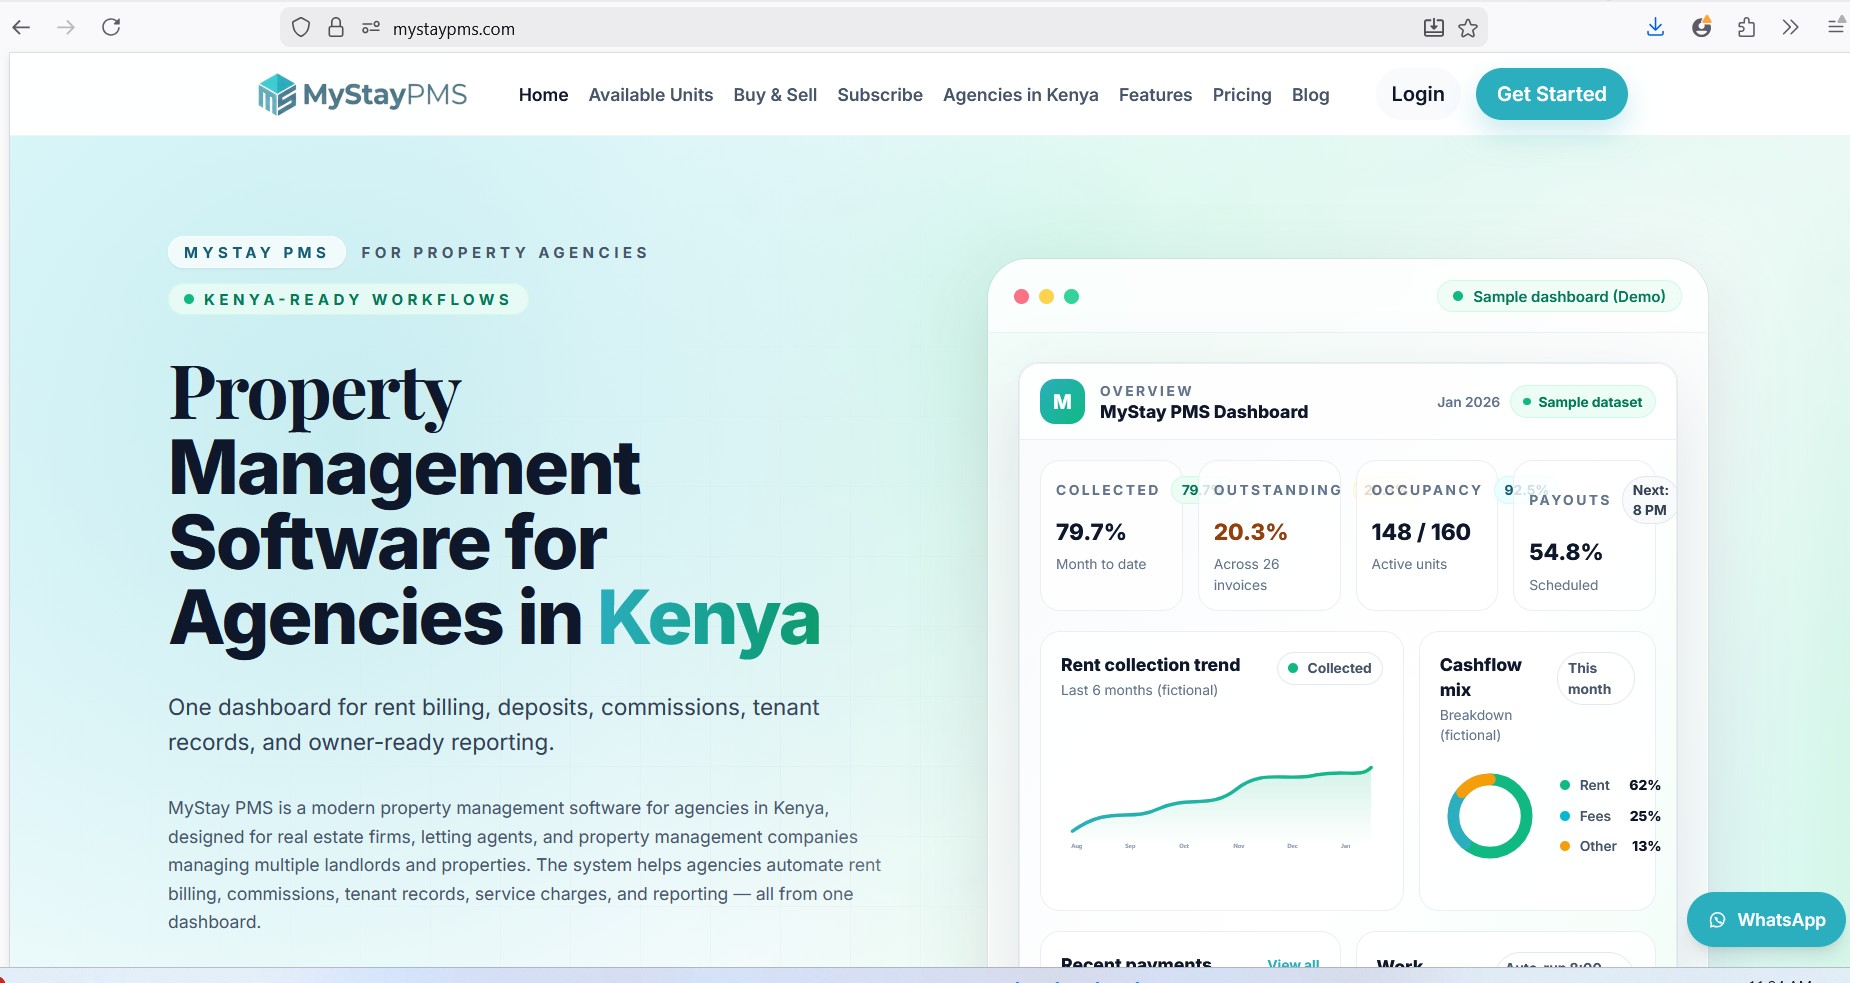Bookmark this page with the star icon

[x=1468, y=28]
